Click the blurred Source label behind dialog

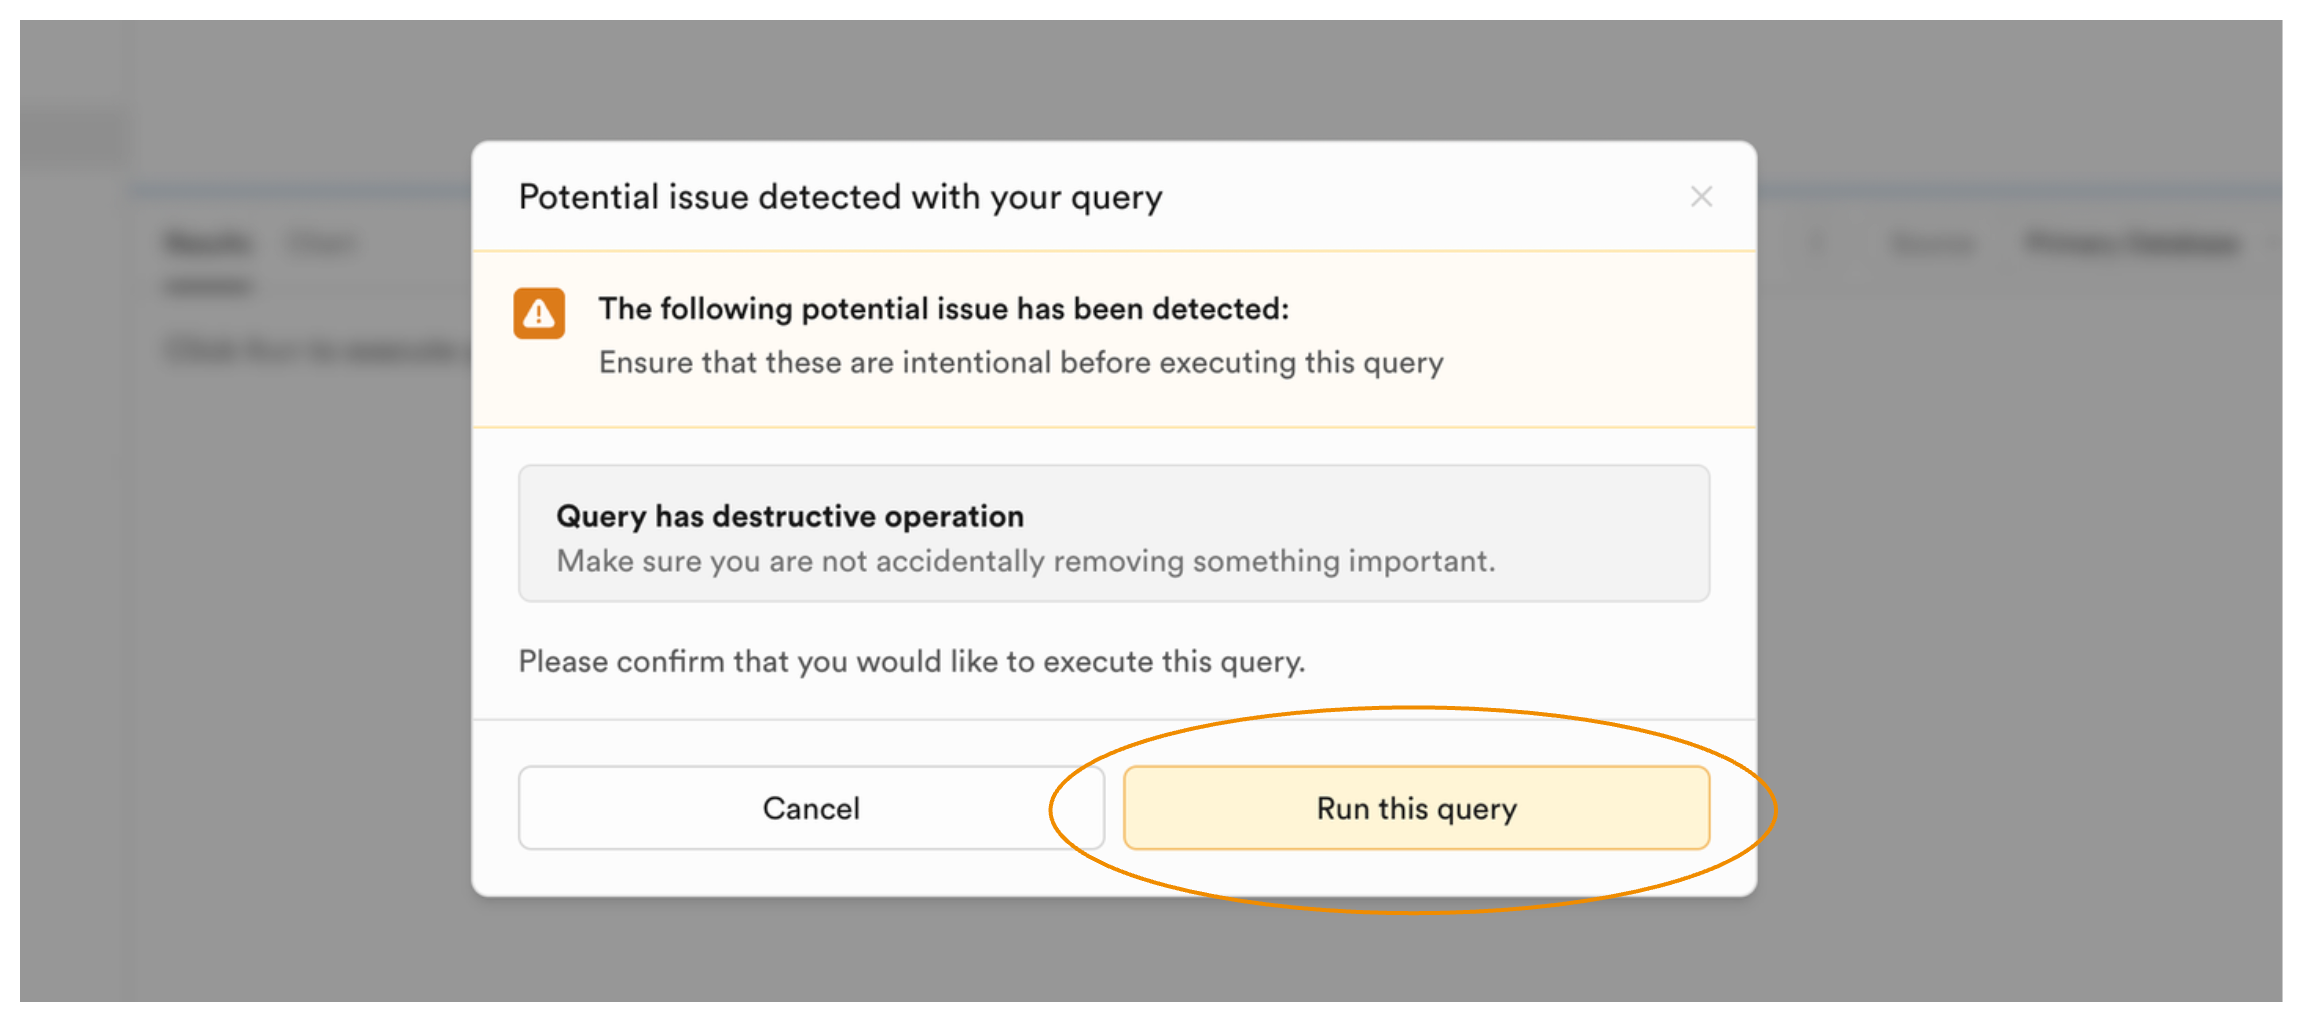[x=1931, y=243]
